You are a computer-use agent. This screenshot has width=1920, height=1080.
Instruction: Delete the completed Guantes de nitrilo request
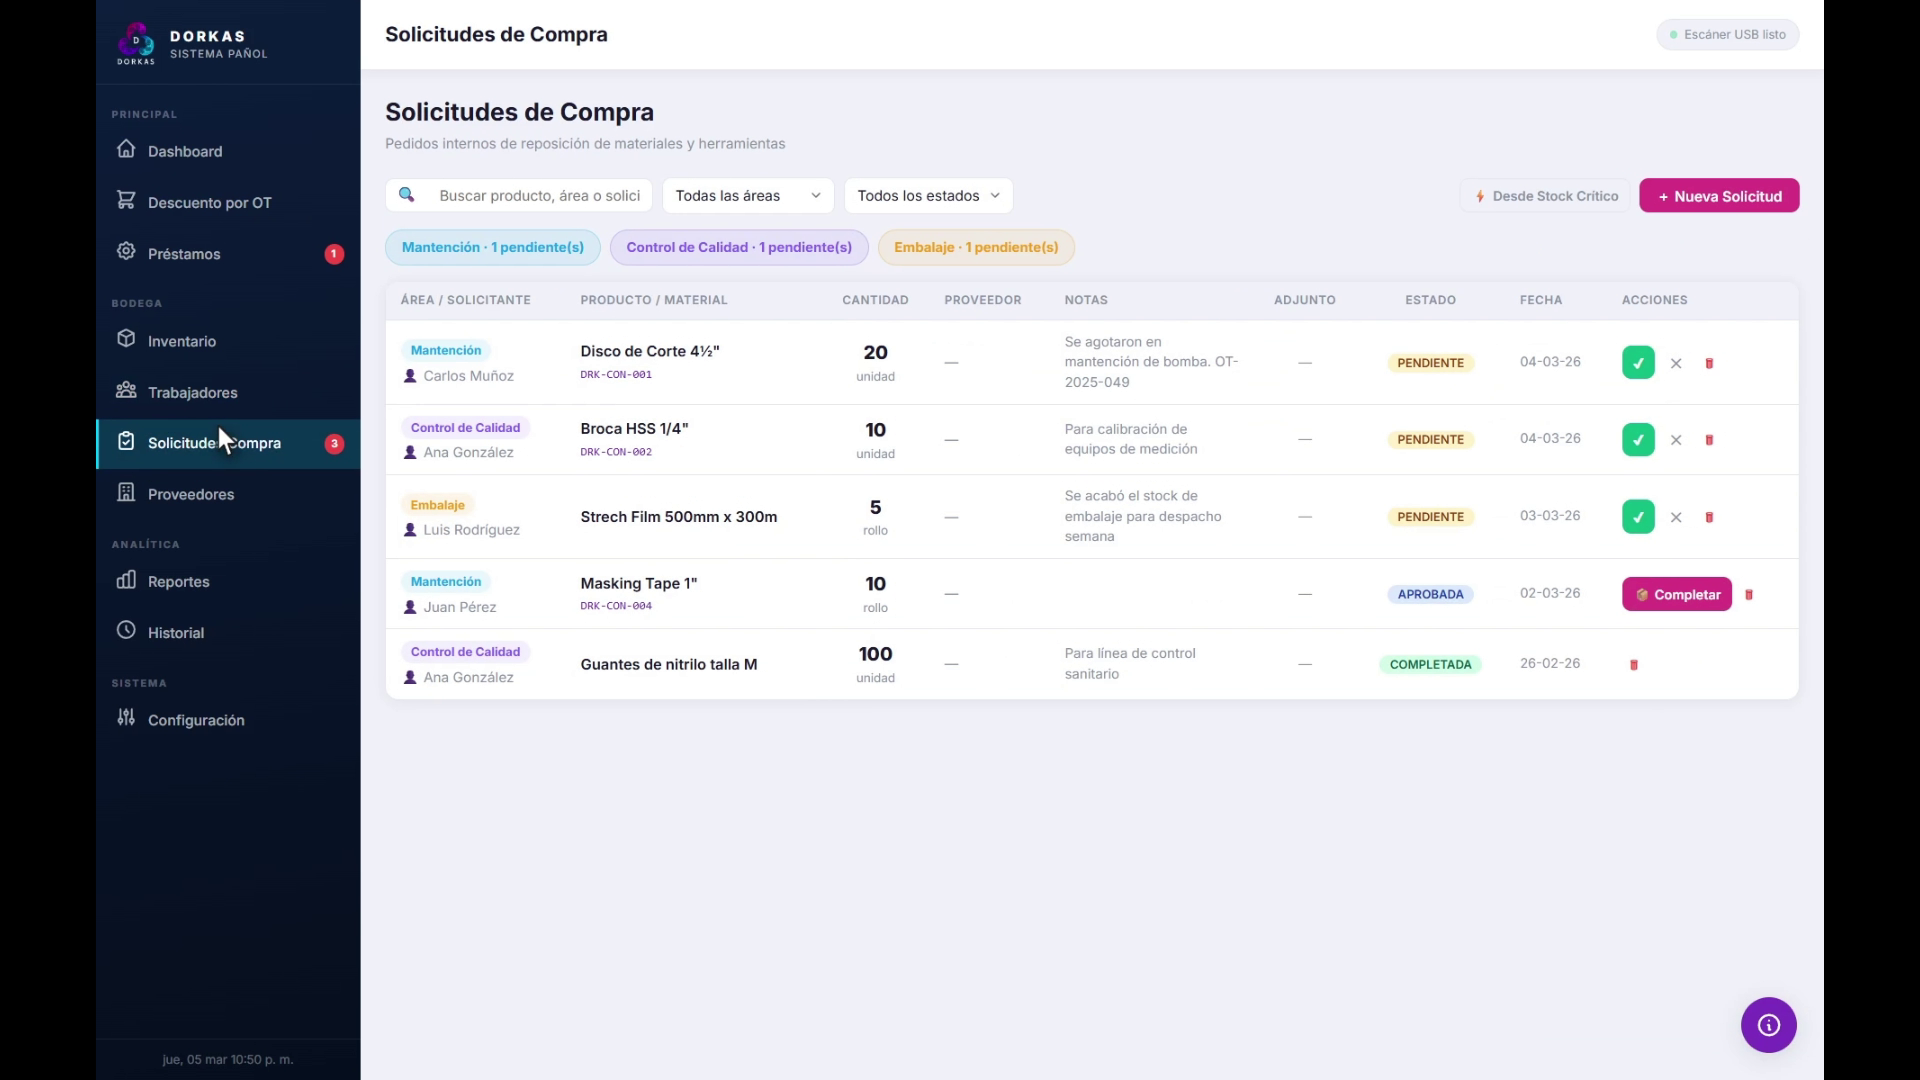pos(1634,665)
